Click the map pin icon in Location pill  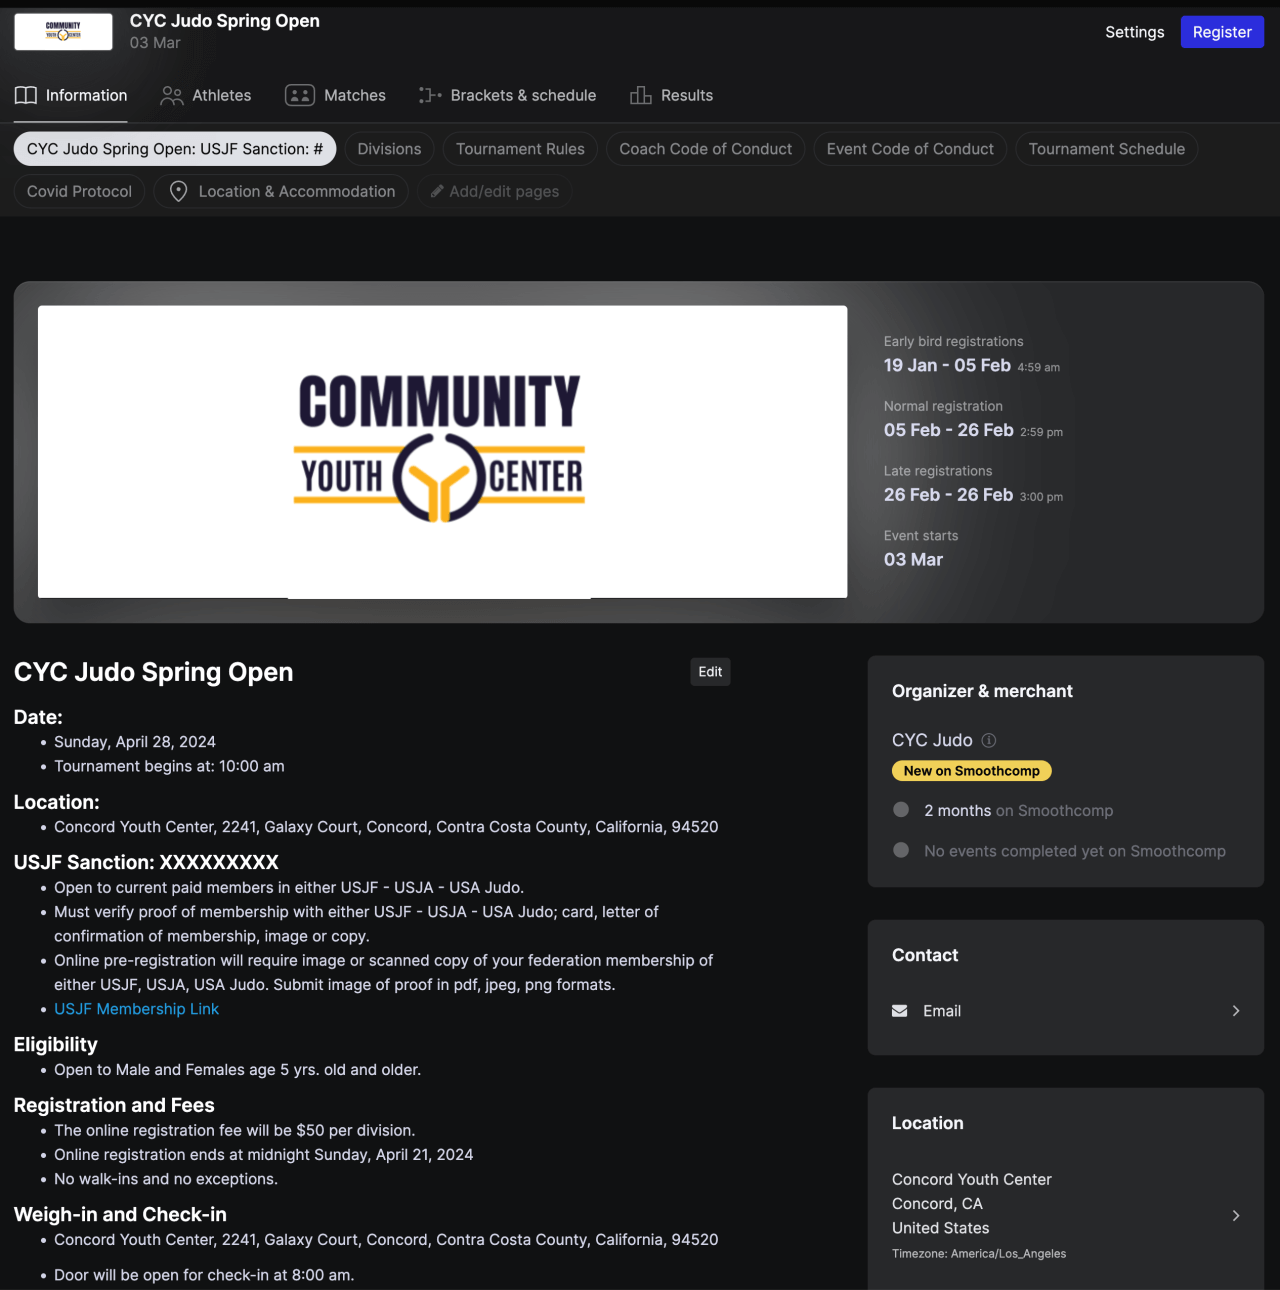pyautogui.click(x=178, y=191)
